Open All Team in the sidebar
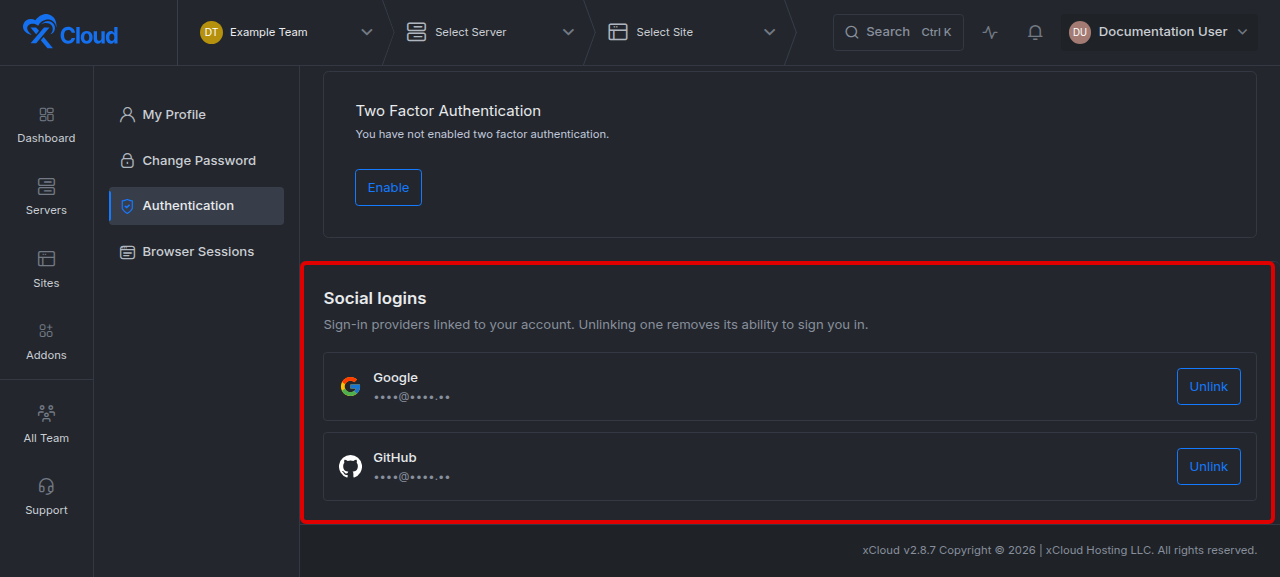The height and width of the screenshot is (577, 1280). 46,425
